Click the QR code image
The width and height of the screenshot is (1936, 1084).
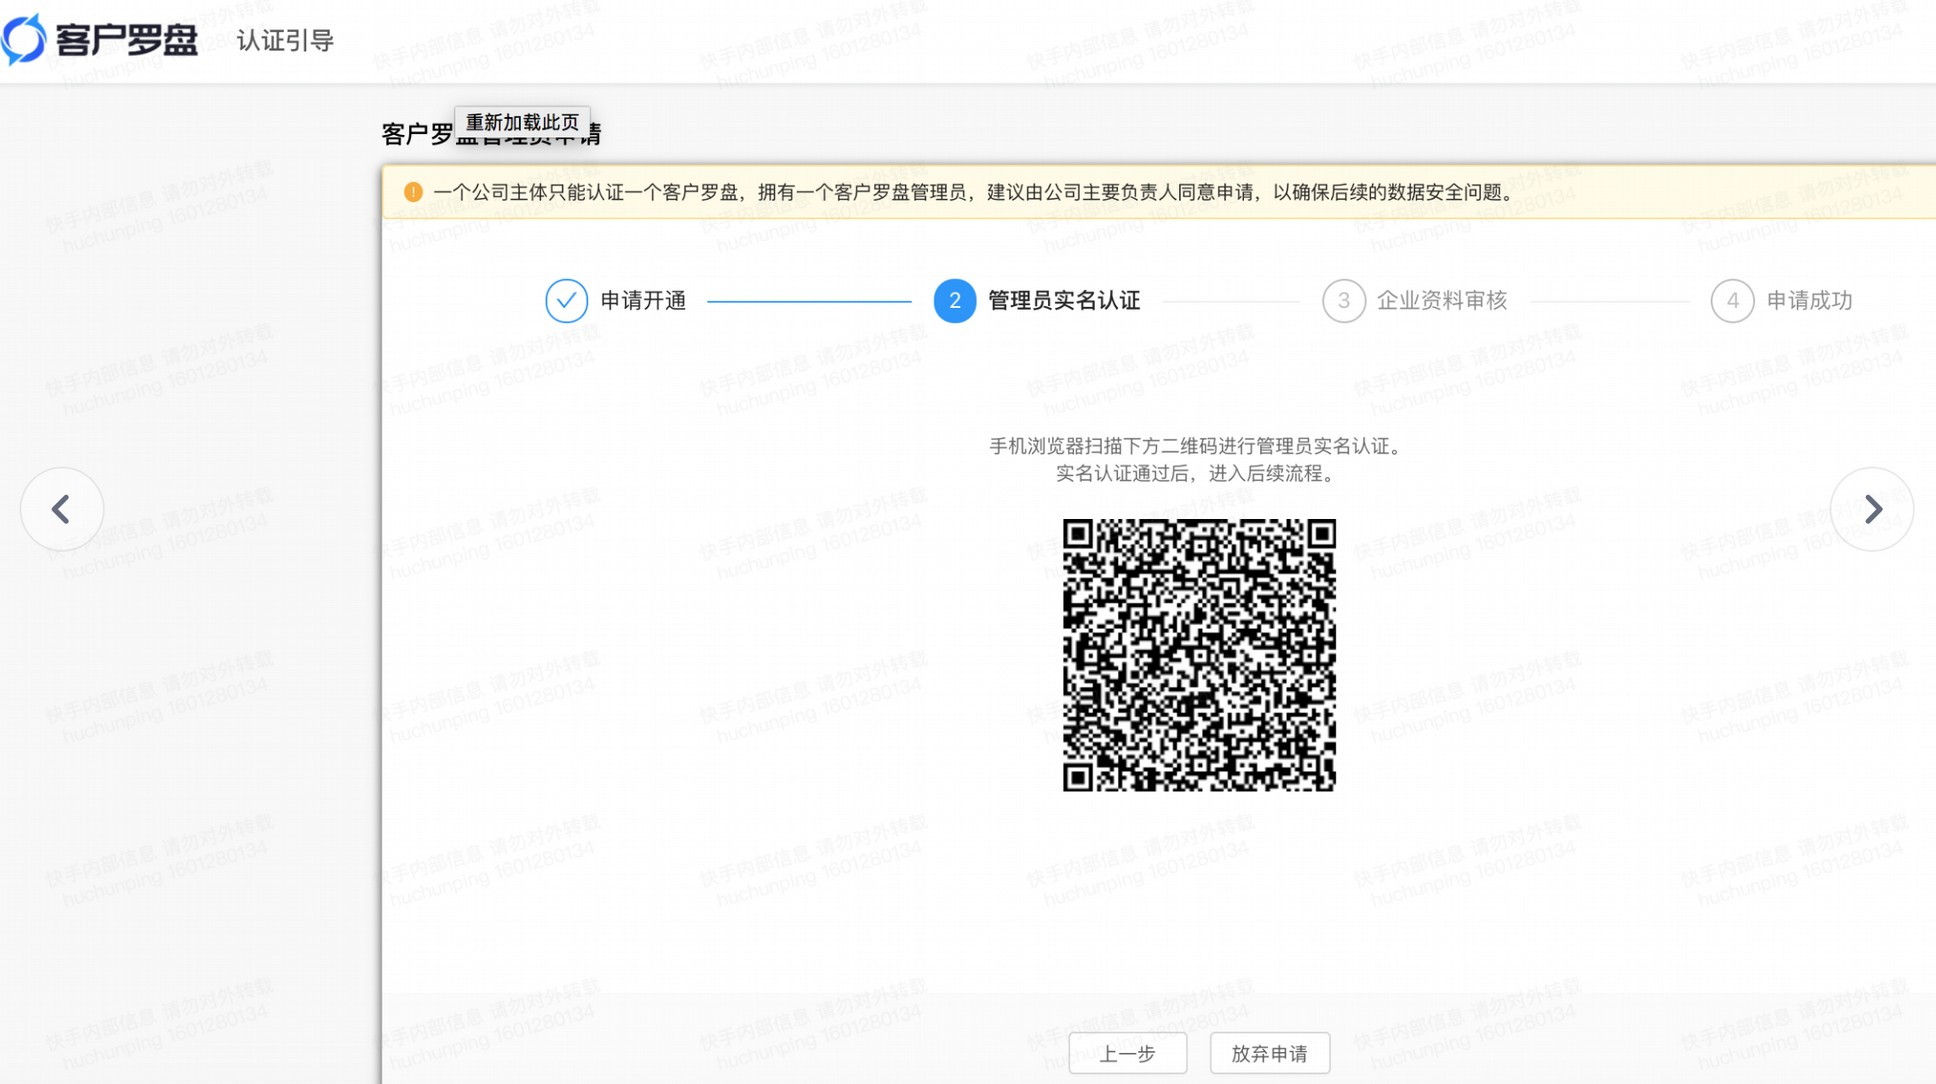tap(1198, 655)
